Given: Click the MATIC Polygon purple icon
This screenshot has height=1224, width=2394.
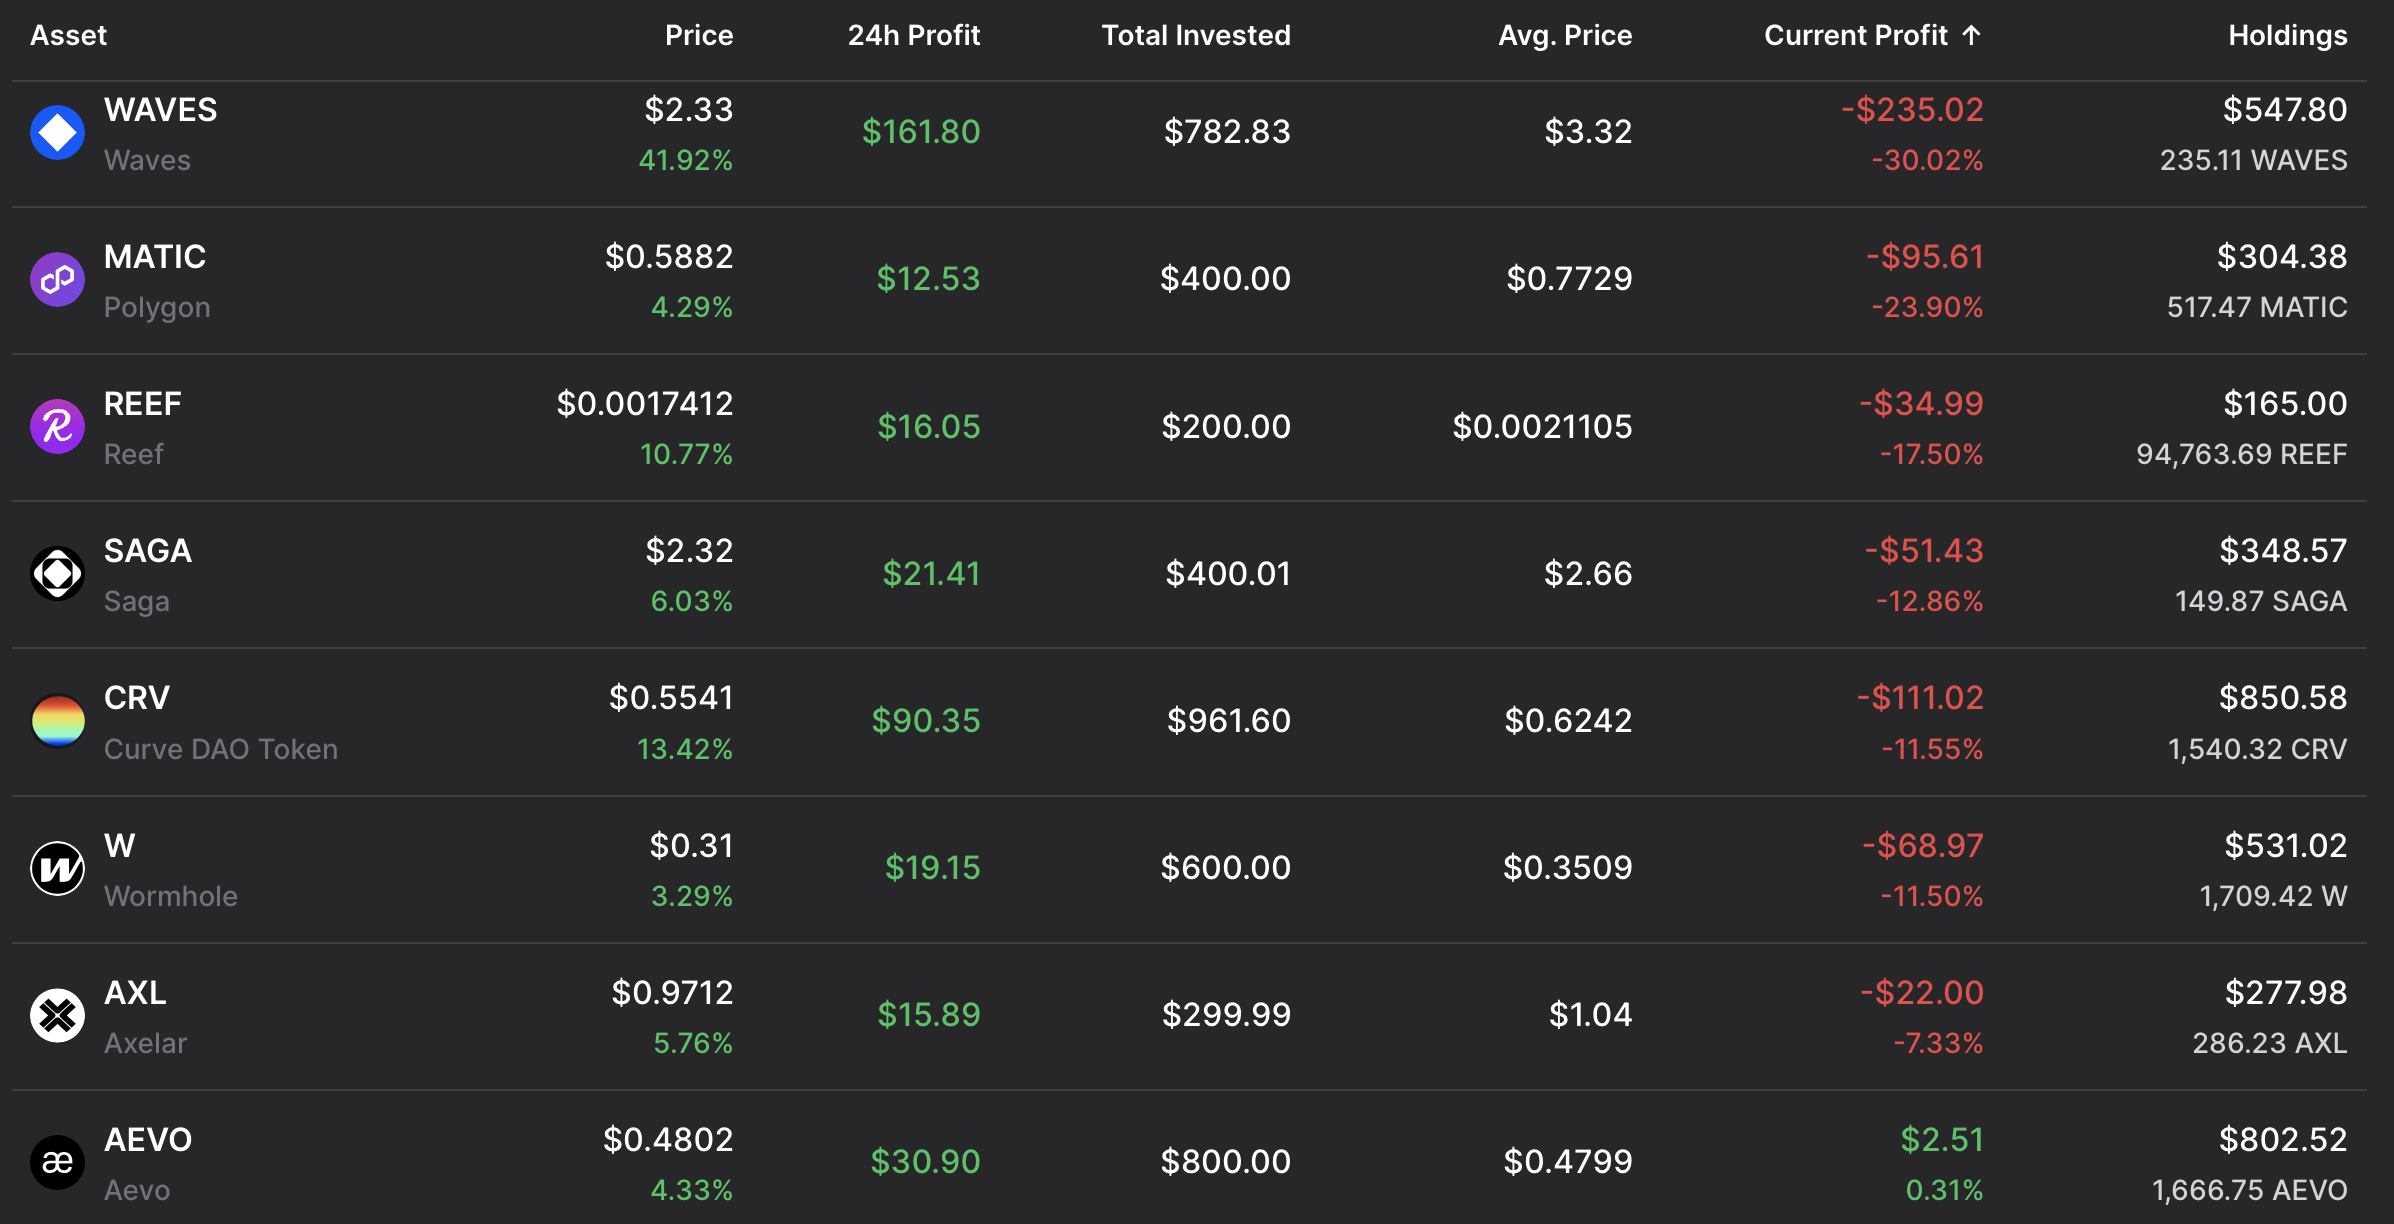Looking at the screenshot, I should [x=57, y=279].
